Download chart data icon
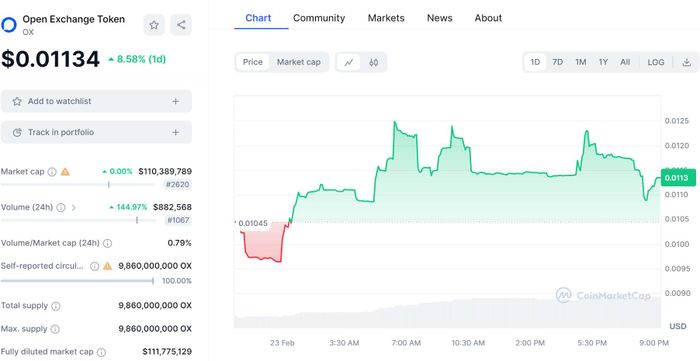 click(x=687, y=62)
